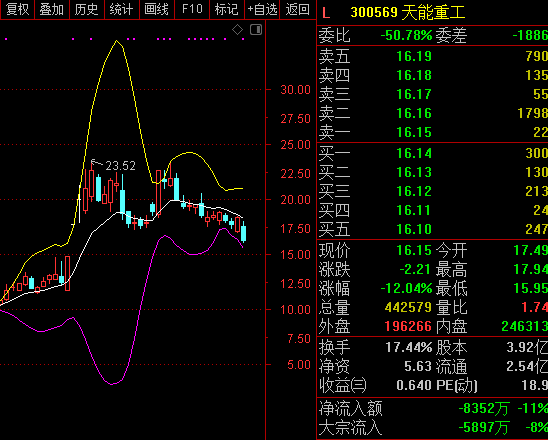Click the diamond icon above the chart

(238, 30)
